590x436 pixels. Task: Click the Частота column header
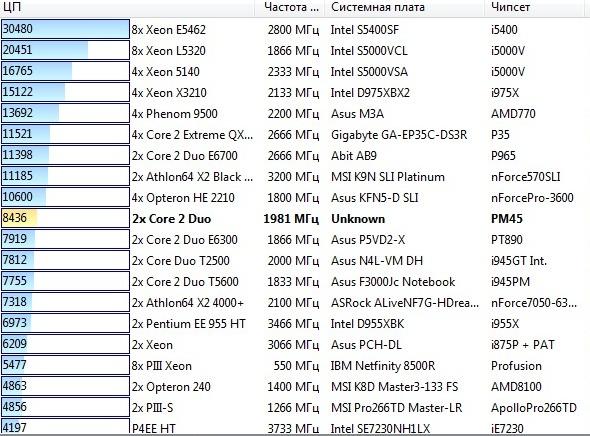[x=291, y=8]
